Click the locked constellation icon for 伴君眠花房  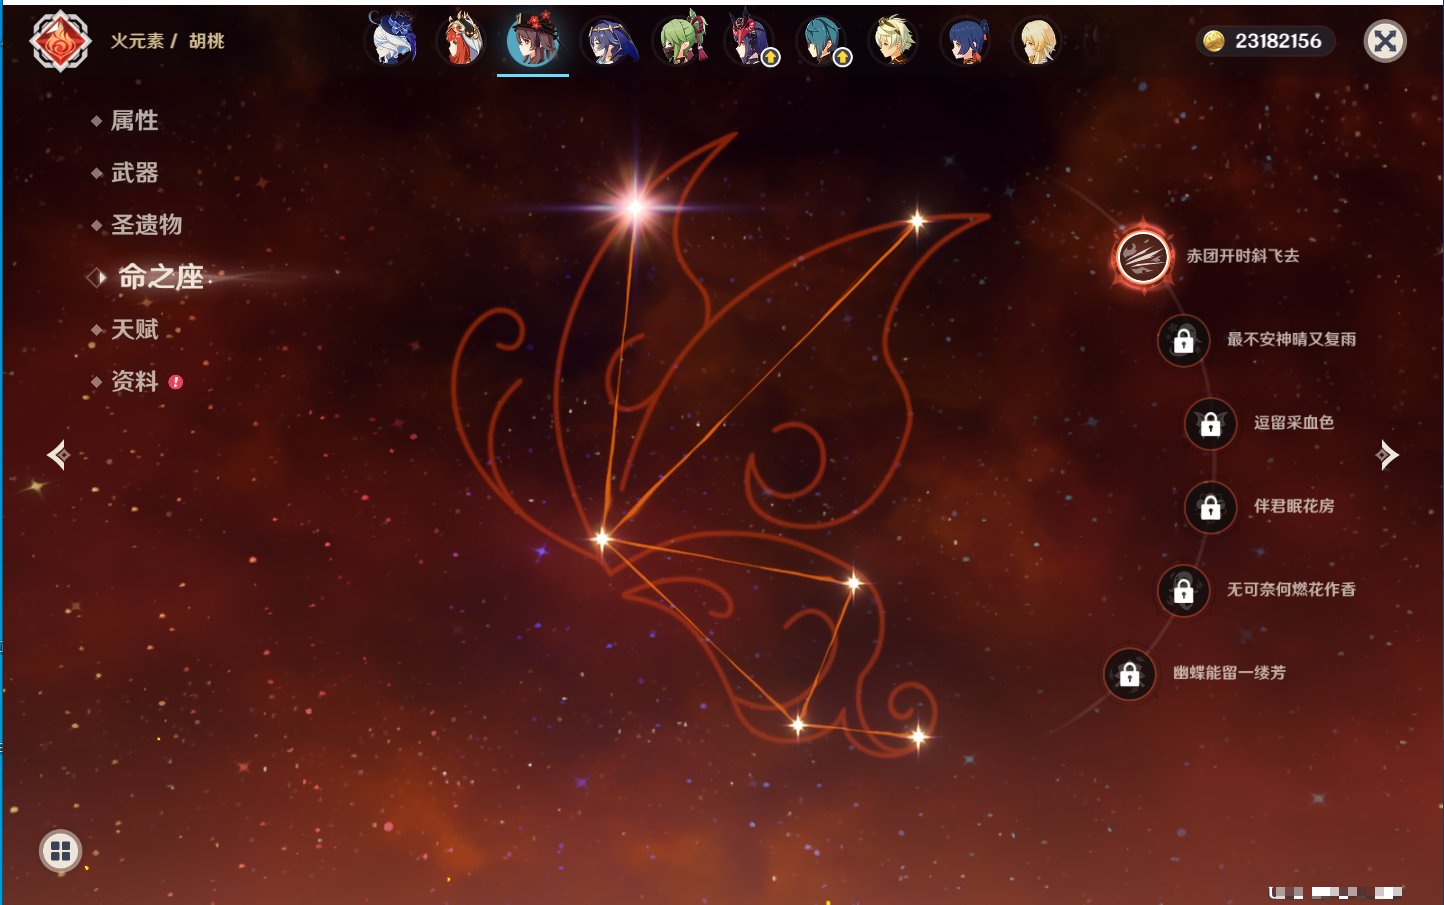[x=1210, y=507]
